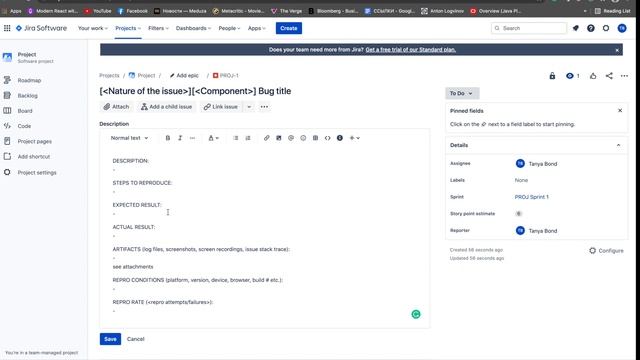Screen dimensions: 640x360
Task: Click the Grammarly icon in editor
Action: pos(416,314)
